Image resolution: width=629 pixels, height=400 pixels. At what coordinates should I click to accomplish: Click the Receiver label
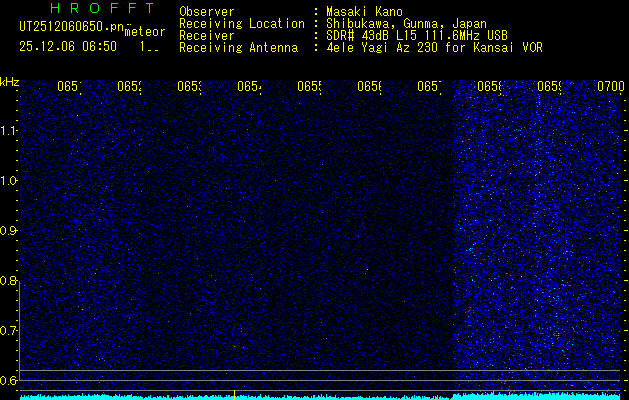(x=207, y=36)
